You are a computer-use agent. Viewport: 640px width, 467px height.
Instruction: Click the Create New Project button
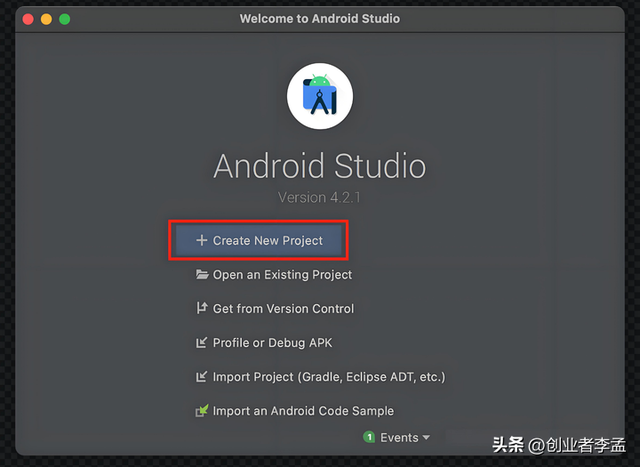[259, 240]
